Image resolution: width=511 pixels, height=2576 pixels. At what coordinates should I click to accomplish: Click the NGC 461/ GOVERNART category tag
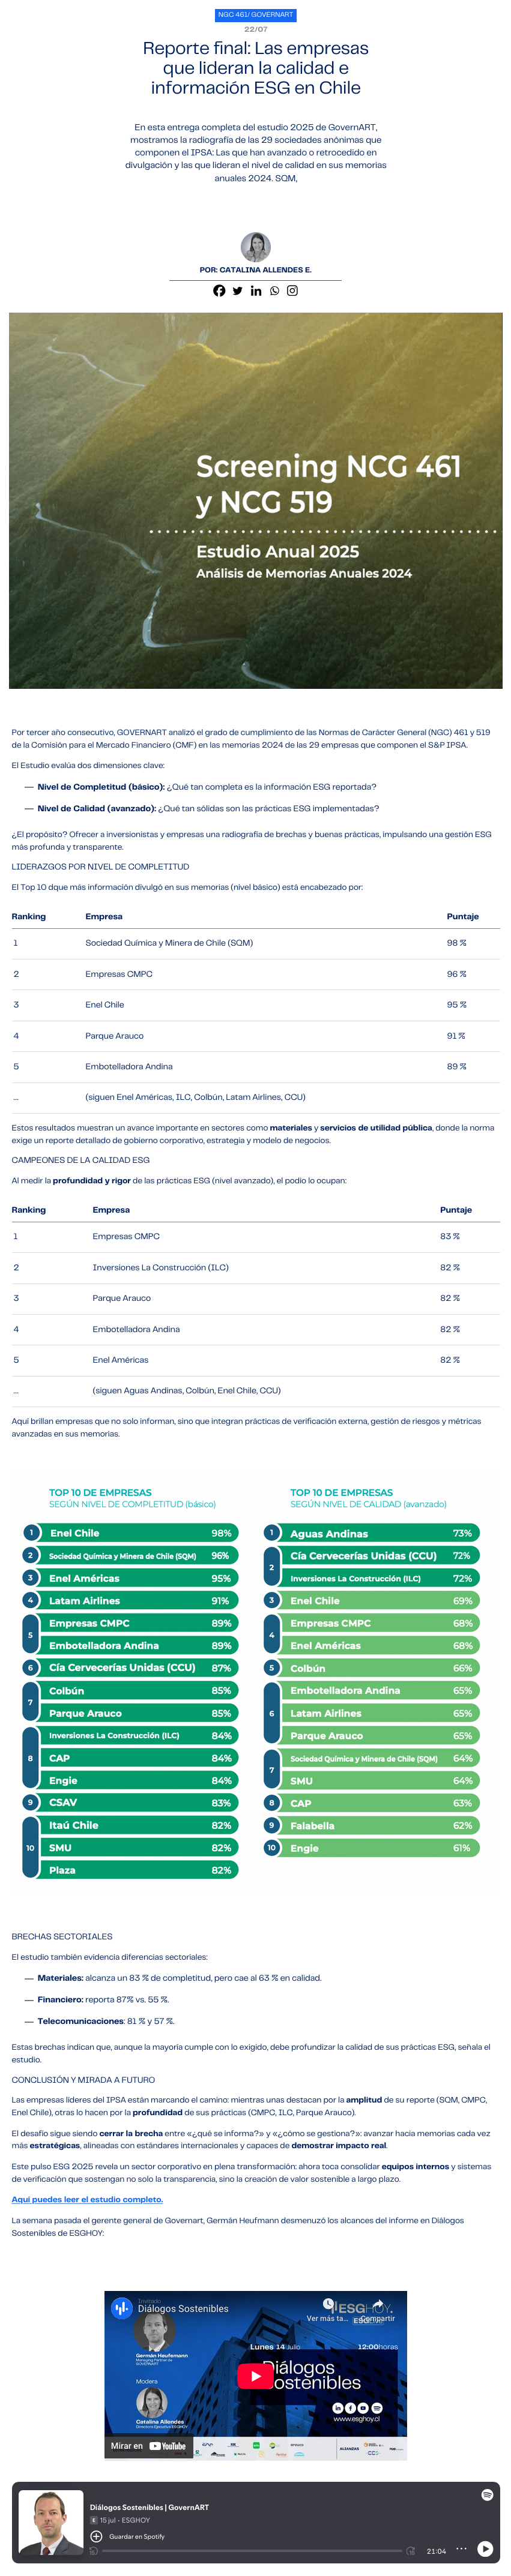(x=256, y=15)
